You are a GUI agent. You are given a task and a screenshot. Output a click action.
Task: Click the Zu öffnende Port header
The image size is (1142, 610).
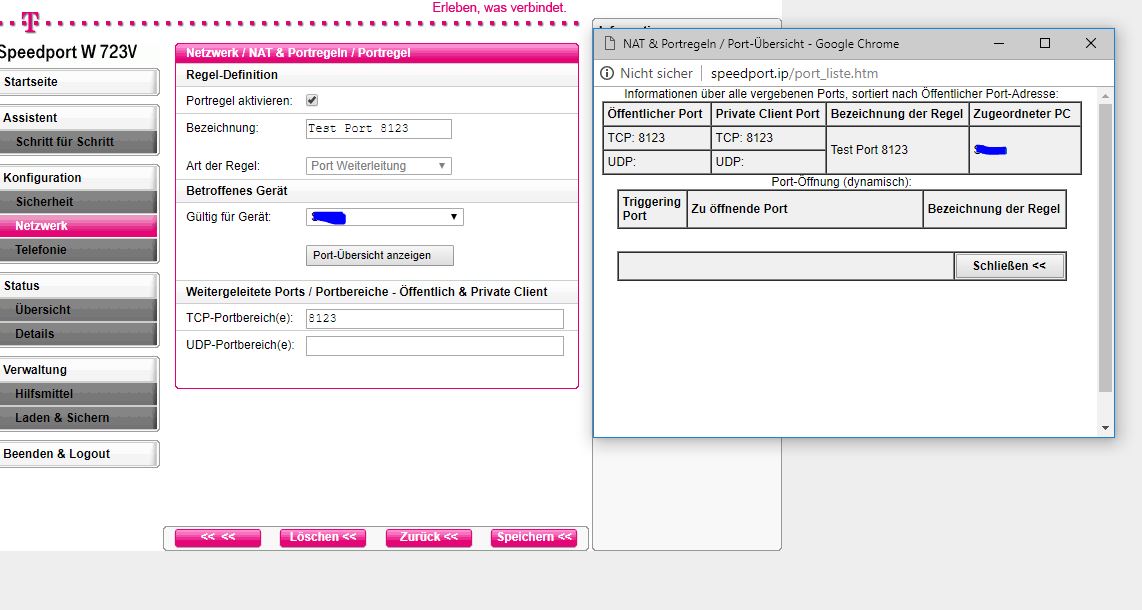click(x=804, y=209)
